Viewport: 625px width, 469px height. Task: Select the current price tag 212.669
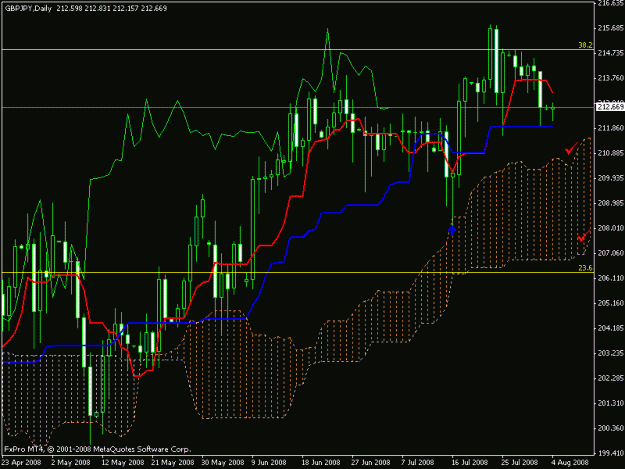pos(610,107)
